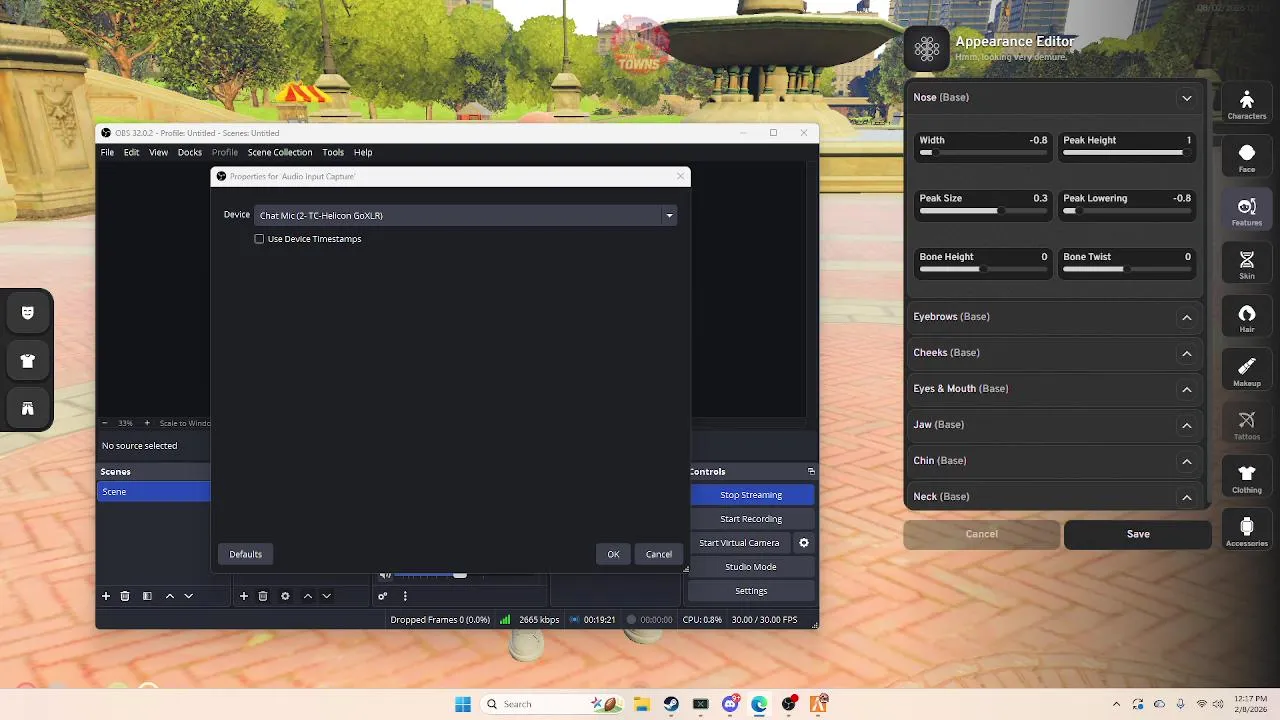Open source properties gear icon
The height and width of the screenshot is (720, 1280).
(x=285, y=596)
